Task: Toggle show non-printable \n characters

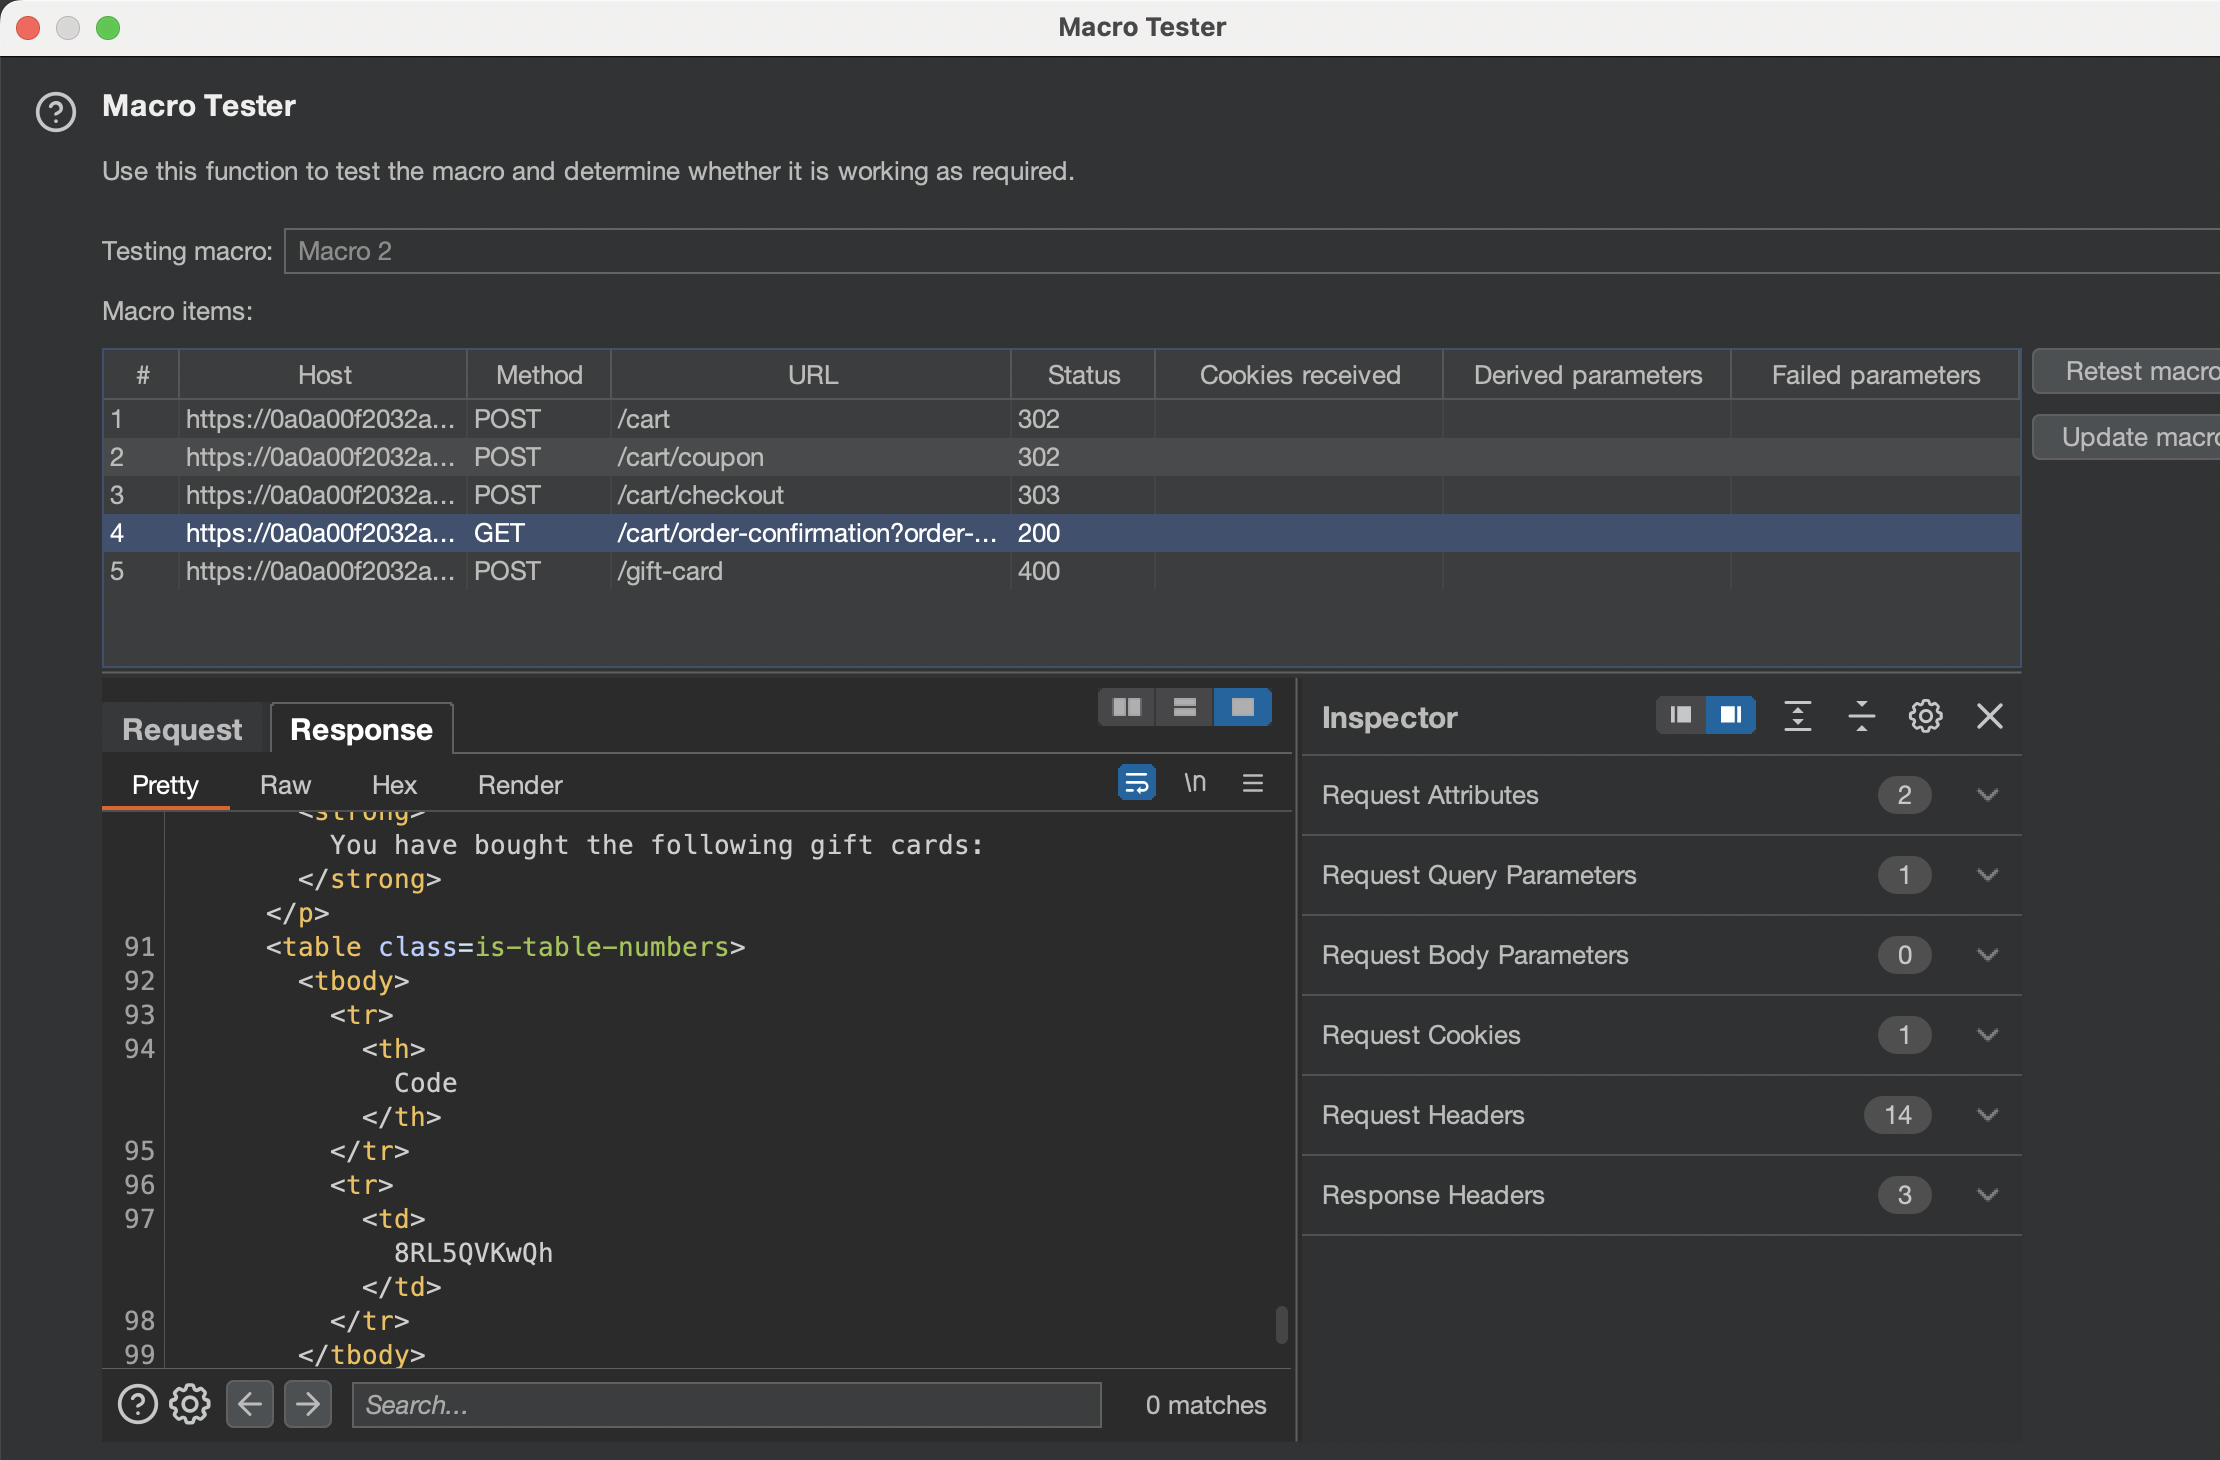Action: click(x=1195, y=783)
